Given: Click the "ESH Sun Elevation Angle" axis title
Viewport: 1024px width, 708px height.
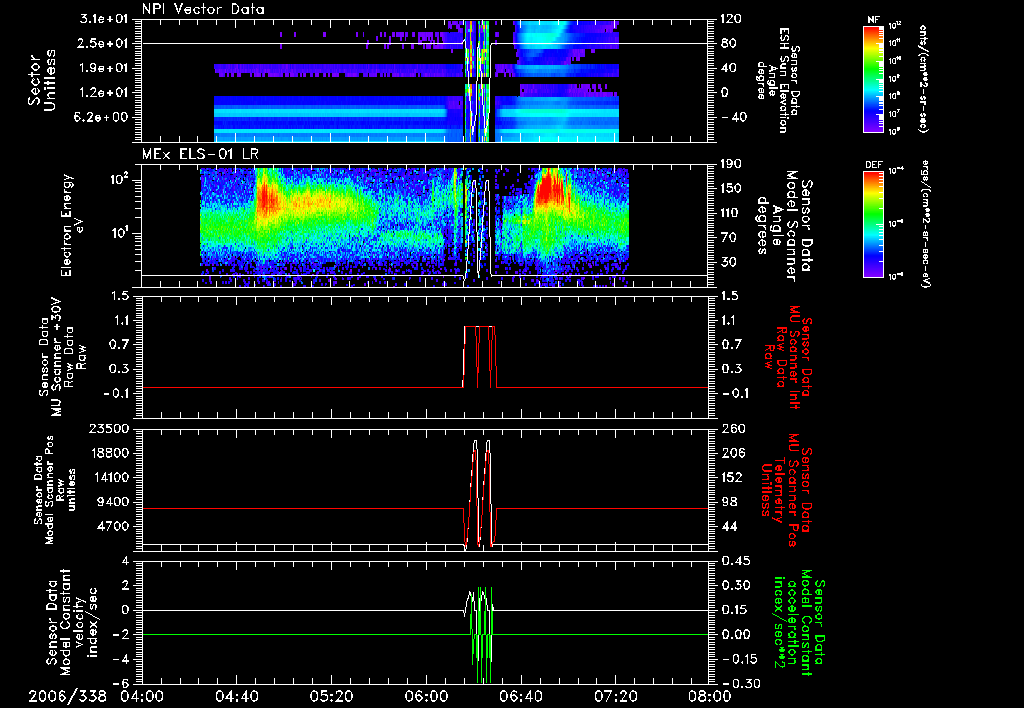Looking at the screenshot, I should (778, 80).
